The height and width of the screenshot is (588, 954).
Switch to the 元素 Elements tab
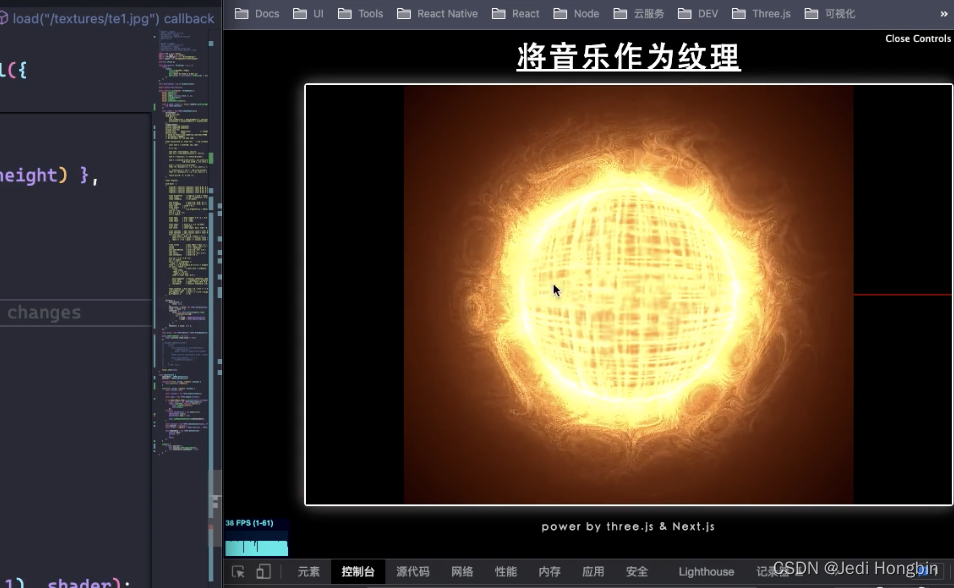pos(308,570)
